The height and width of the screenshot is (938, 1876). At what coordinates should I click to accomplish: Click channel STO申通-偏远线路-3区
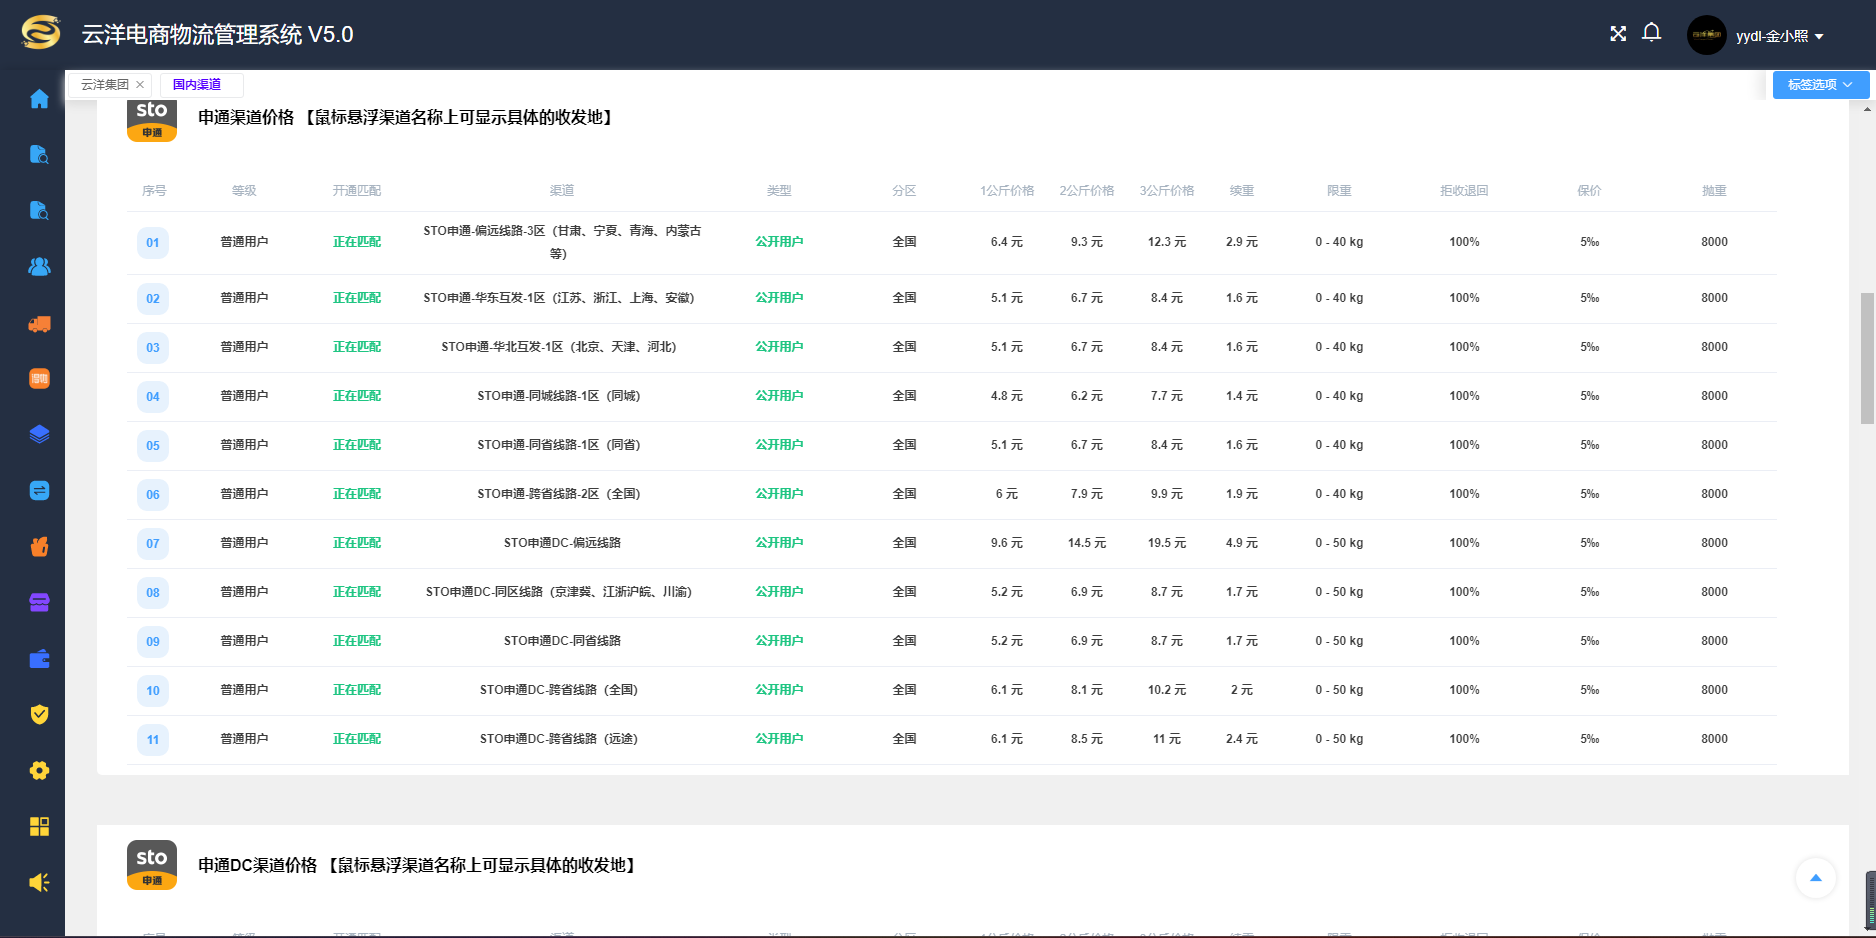(562, 242)
